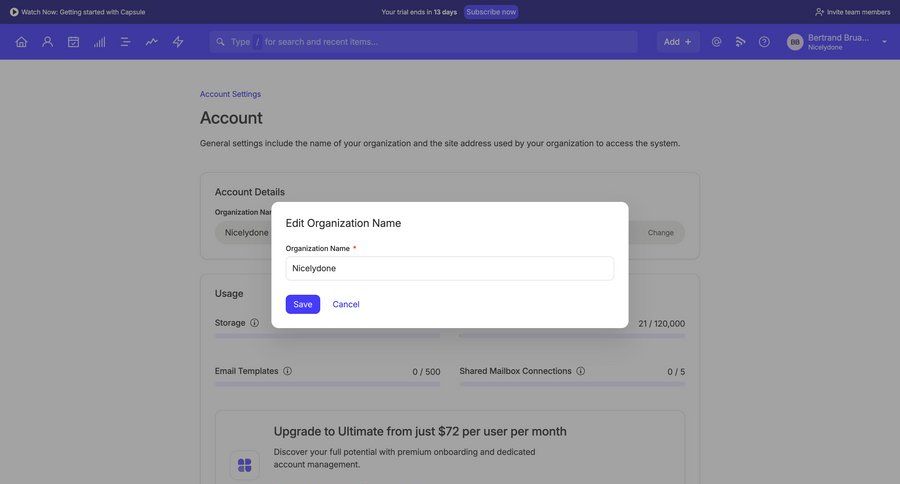This screenshot has width=900, height=484.
Task: Click the Subscribe now button
Action: click(491, 12)
